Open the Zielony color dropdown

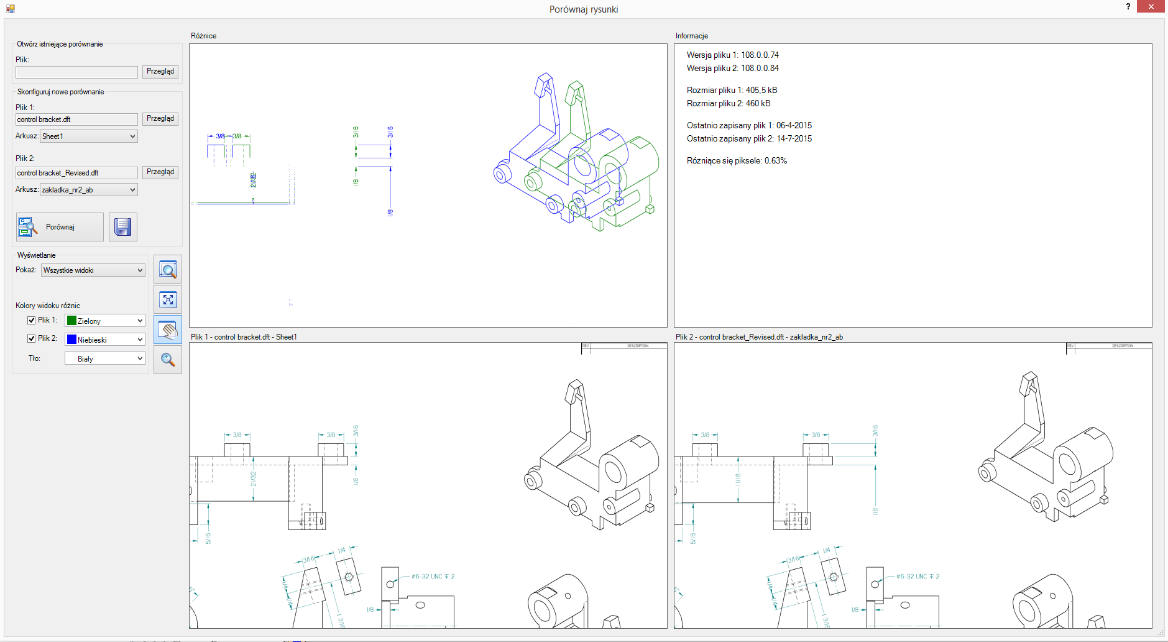[105, 321]
